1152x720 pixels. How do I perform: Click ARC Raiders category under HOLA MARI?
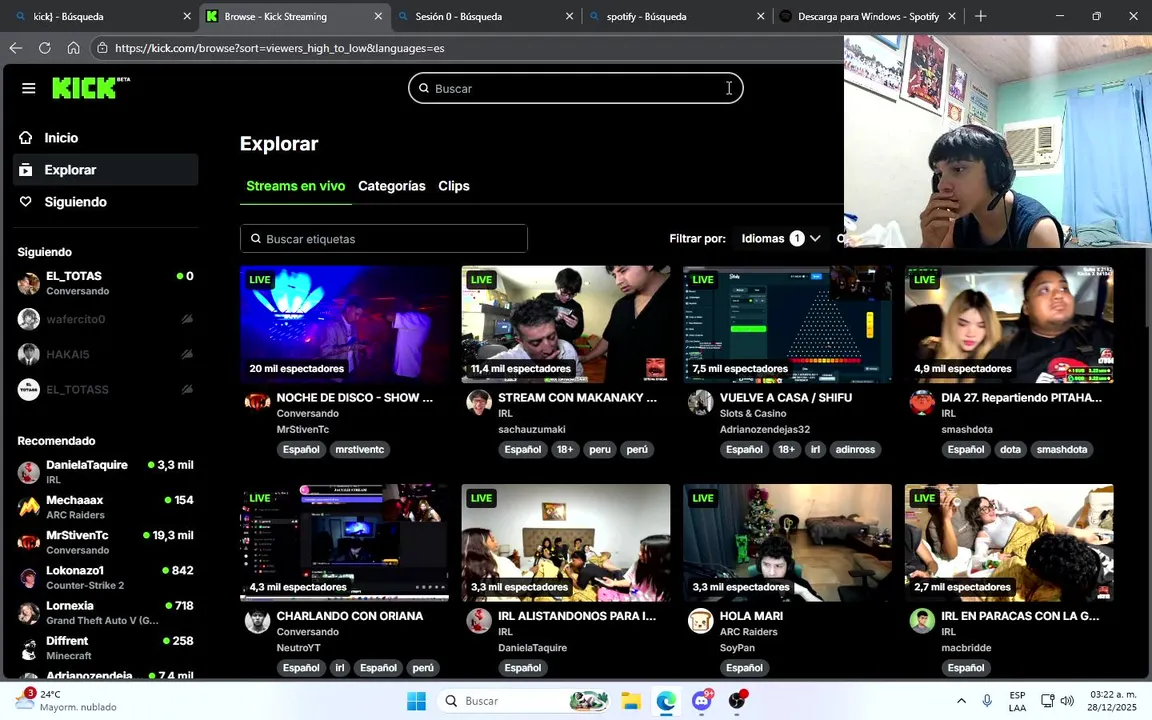point(749,632)
